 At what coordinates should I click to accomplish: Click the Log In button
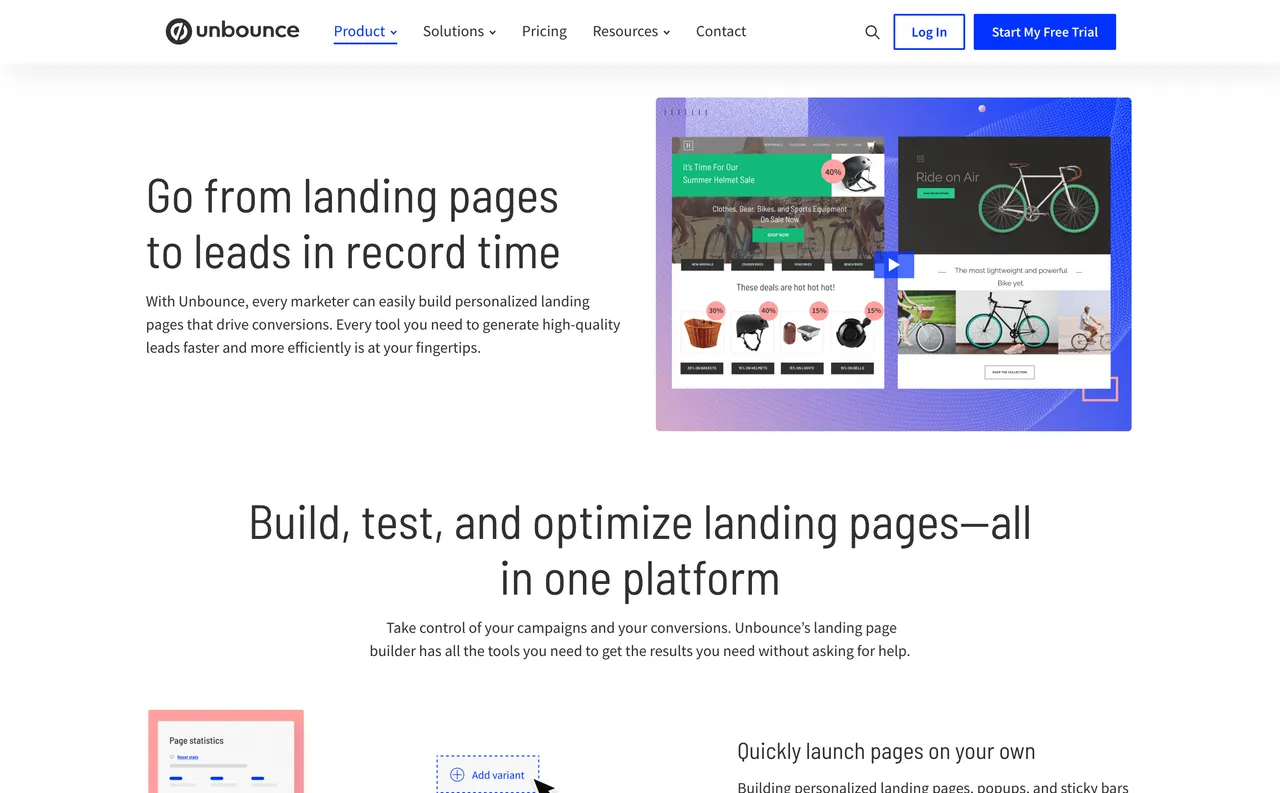click(928, 31)
